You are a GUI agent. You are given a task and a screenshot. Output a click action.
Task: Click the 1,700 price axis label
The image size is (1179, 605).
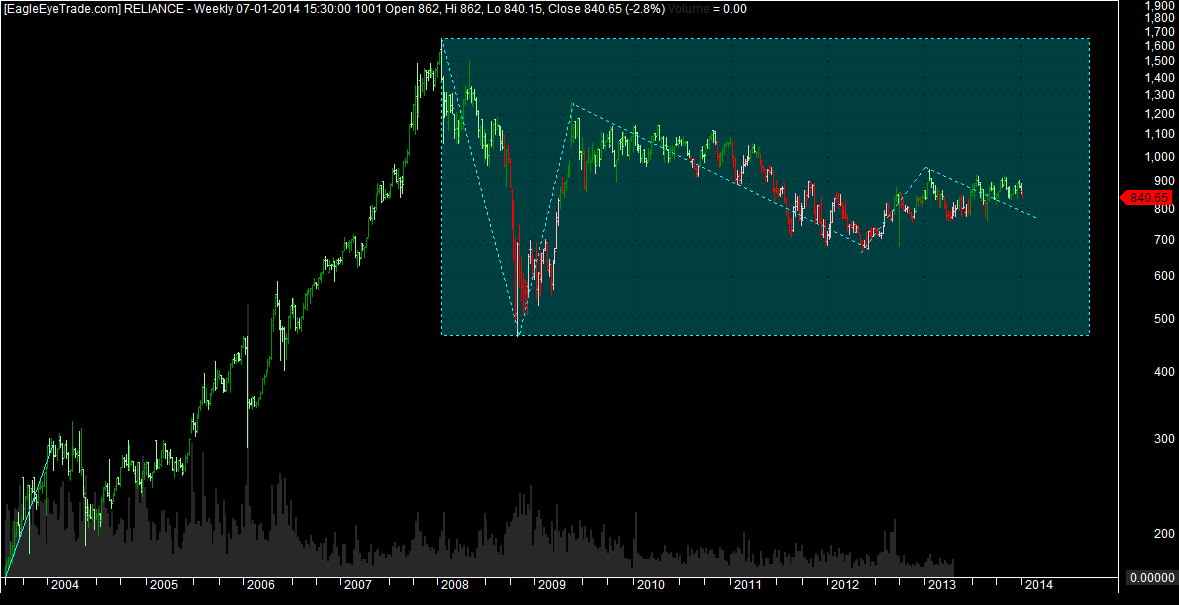[x=1158, y=32]
